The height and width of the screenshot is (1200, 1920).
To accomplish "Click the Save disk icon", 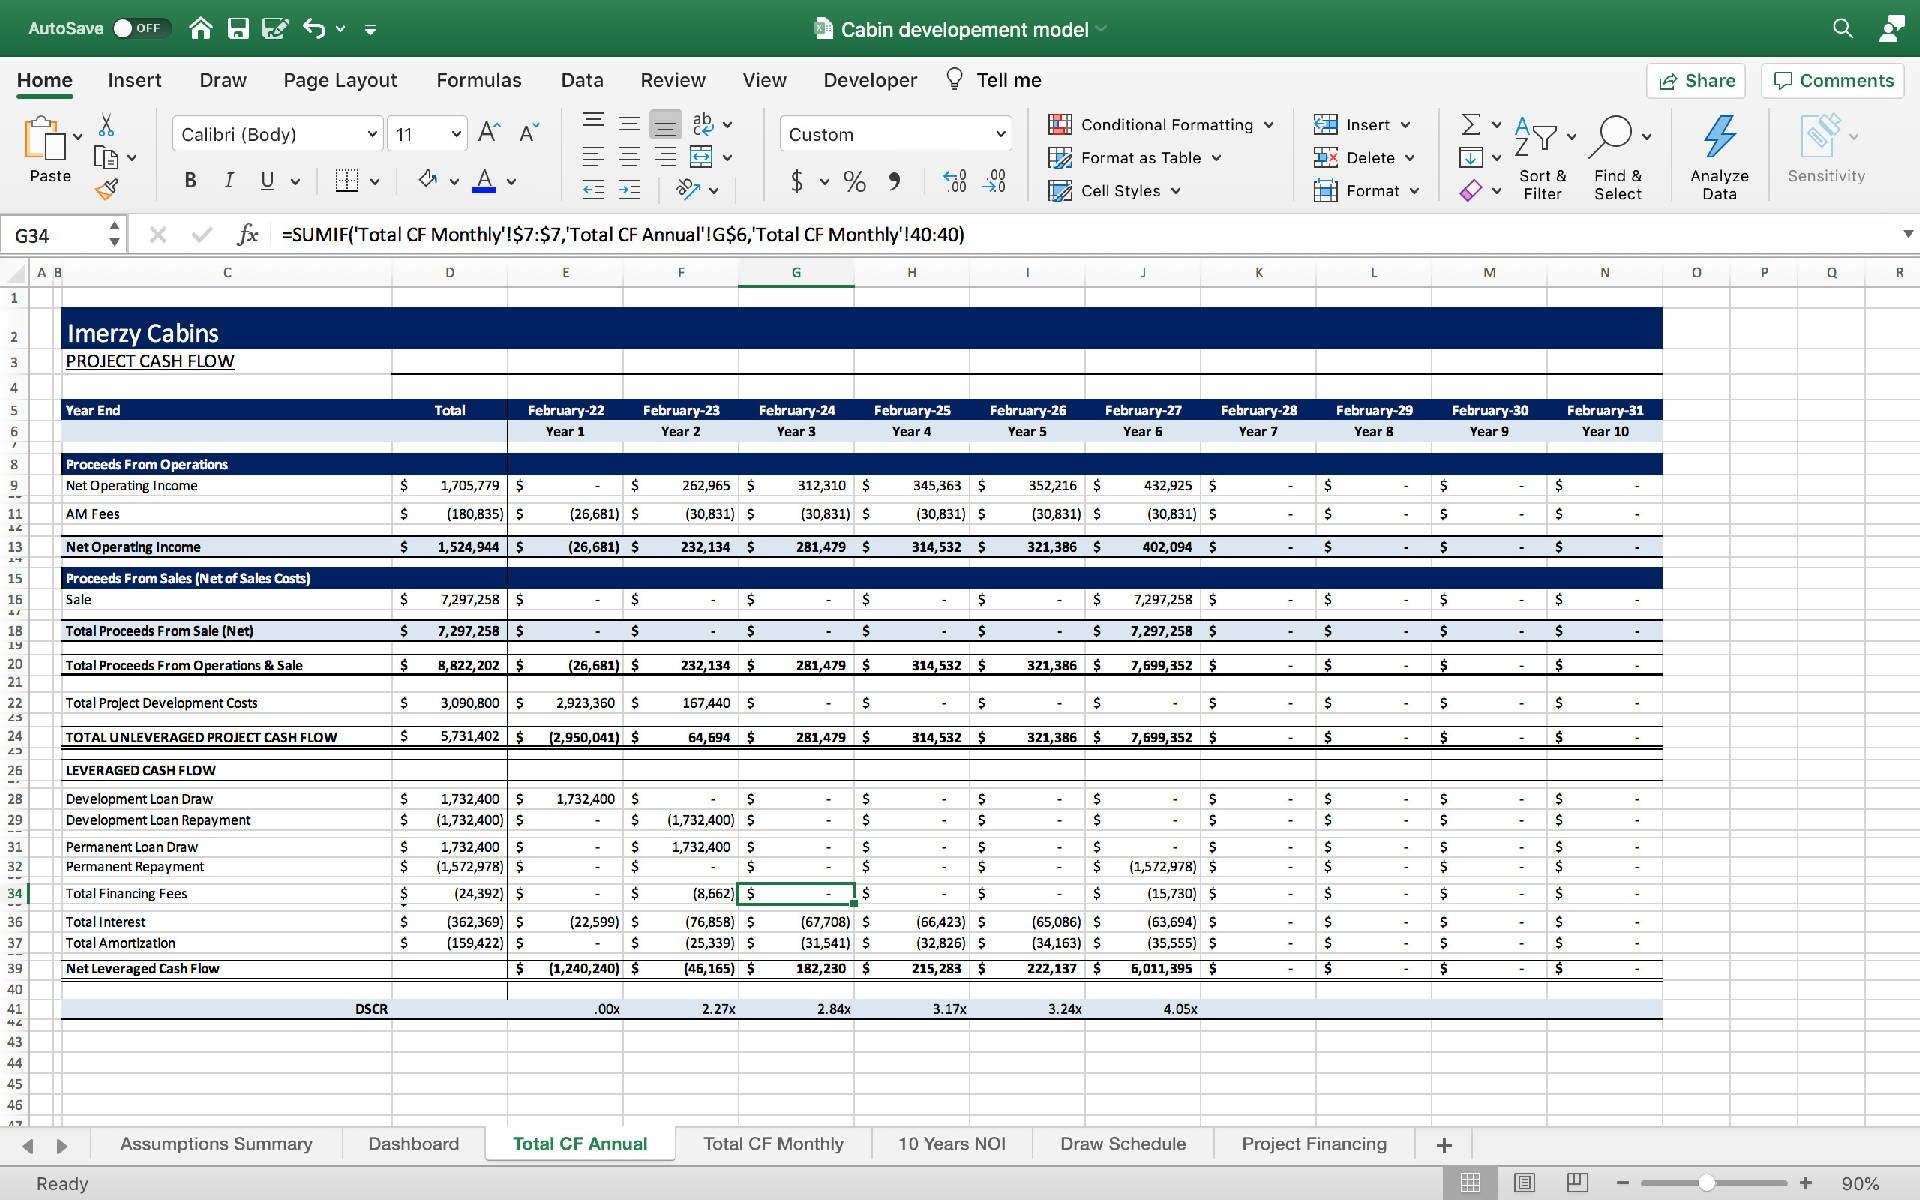I will [238, 28].
